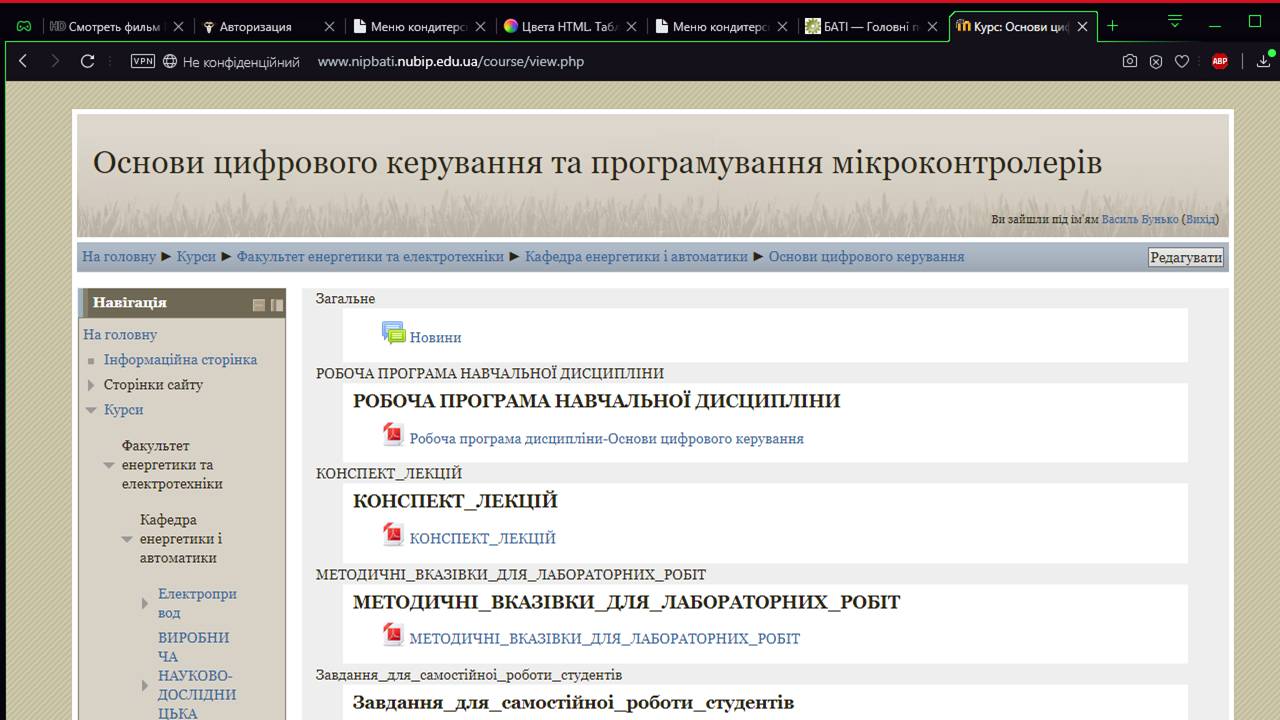Click PDF icon for Робоча програма дисципліни

click(x=393, y=434)
